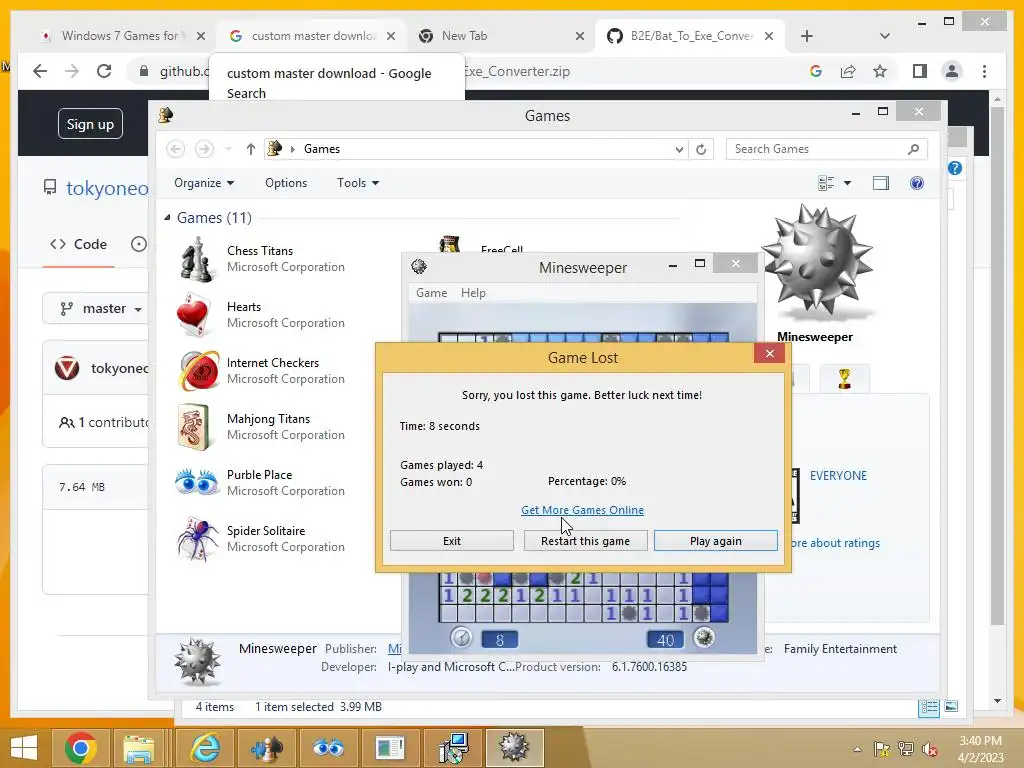The height and width of the screenshot is (768, 1024).
Task: Click the Minesweeper taskbar icon
Action: coord(514,748)
